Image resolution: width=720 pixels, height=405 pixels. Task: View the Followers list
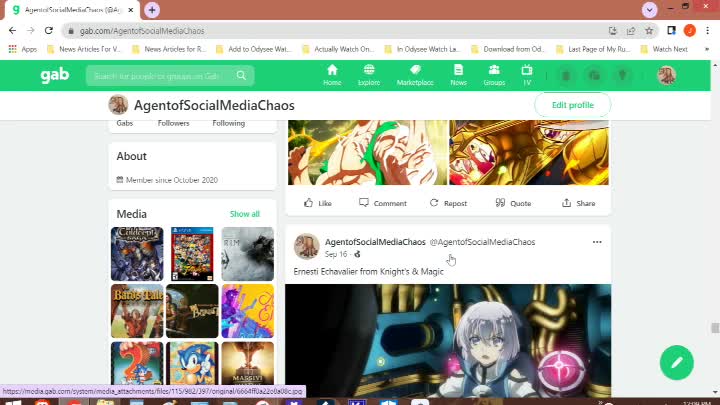point(173,123)
